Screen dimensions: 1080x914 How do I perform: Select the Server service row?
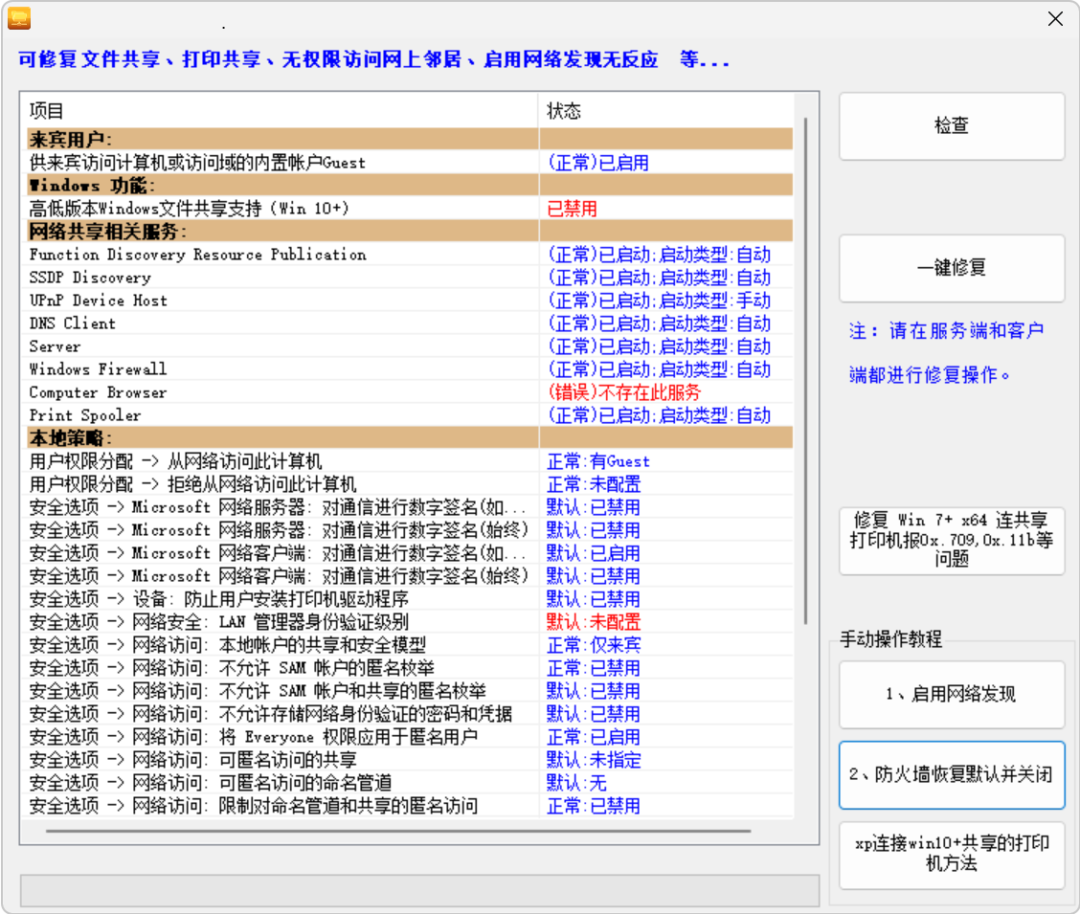tap(411, 346)
